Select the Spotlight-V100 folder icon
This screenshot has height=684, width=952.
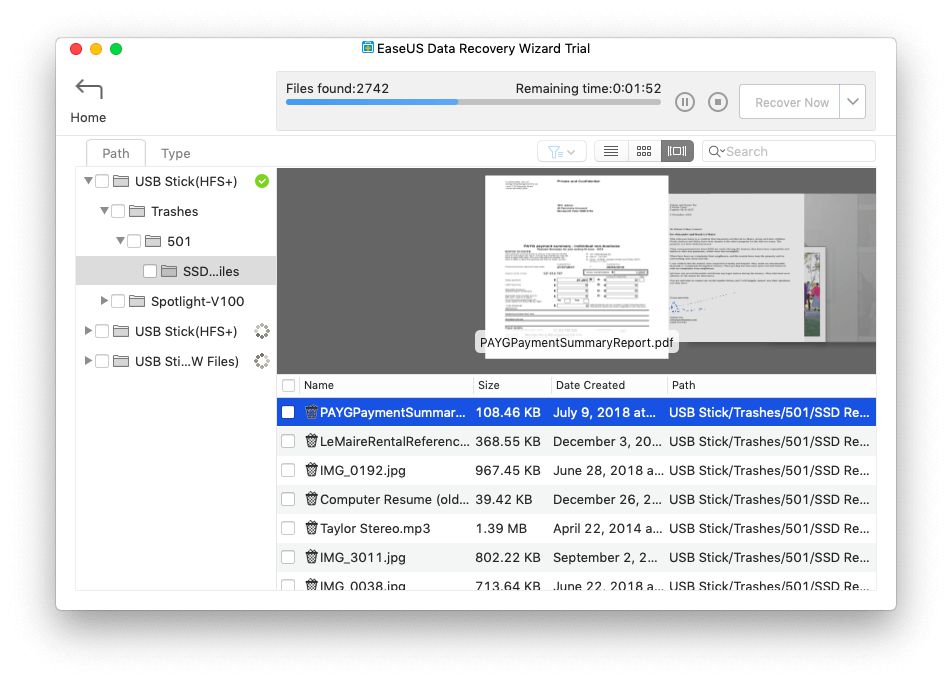137,301
